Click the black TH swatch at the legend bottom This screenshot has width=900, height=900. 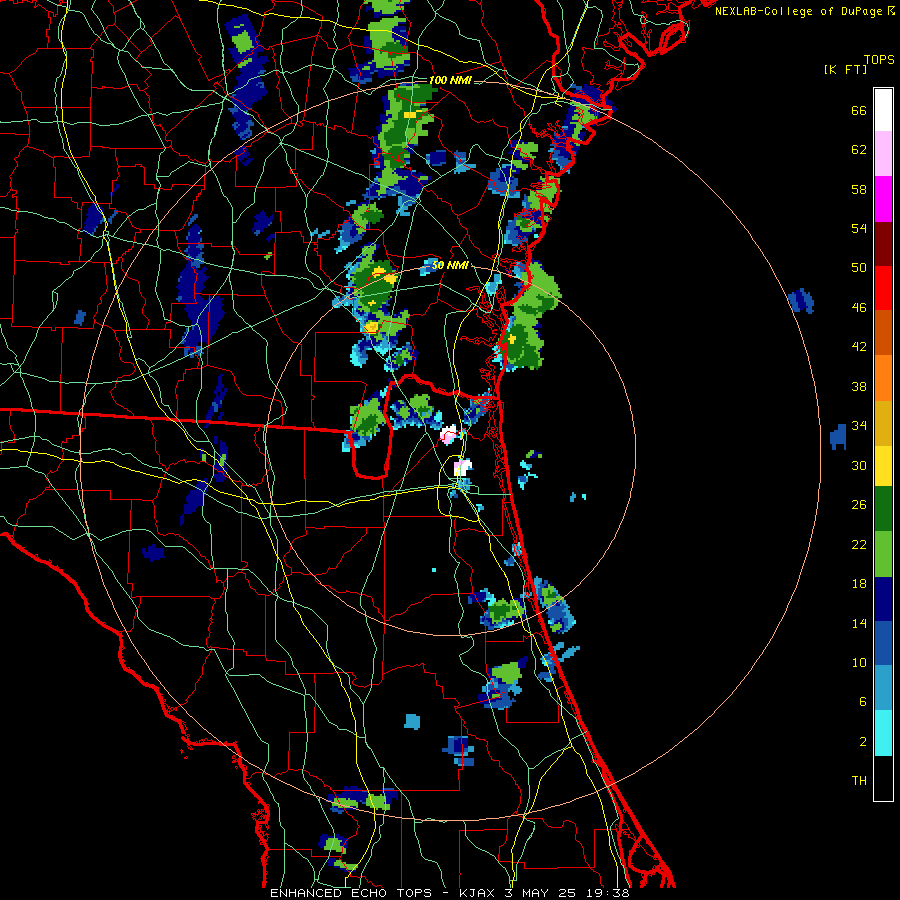click(x=883, y=778)
